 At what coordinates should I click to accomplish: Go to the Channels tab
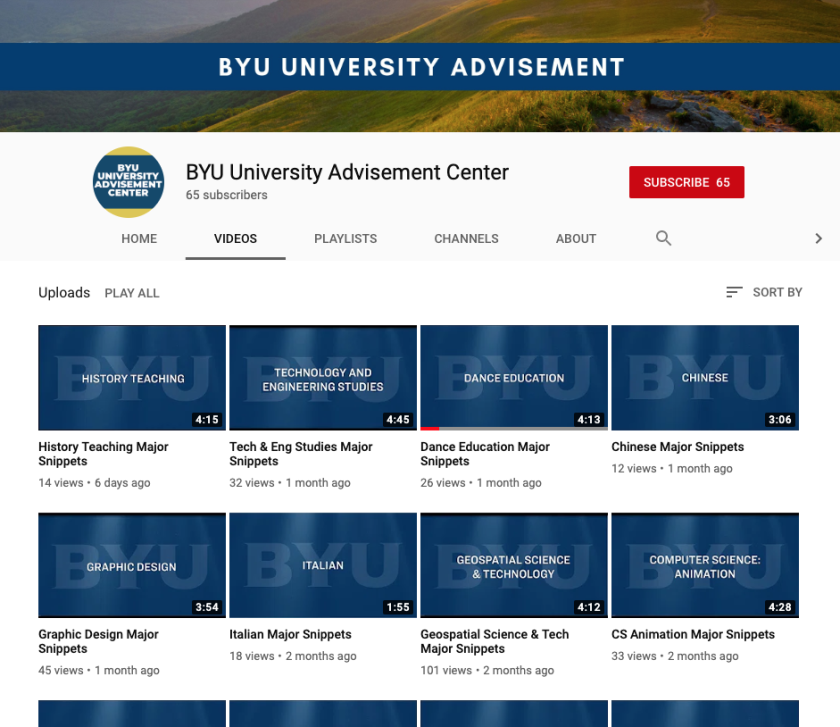466,238
